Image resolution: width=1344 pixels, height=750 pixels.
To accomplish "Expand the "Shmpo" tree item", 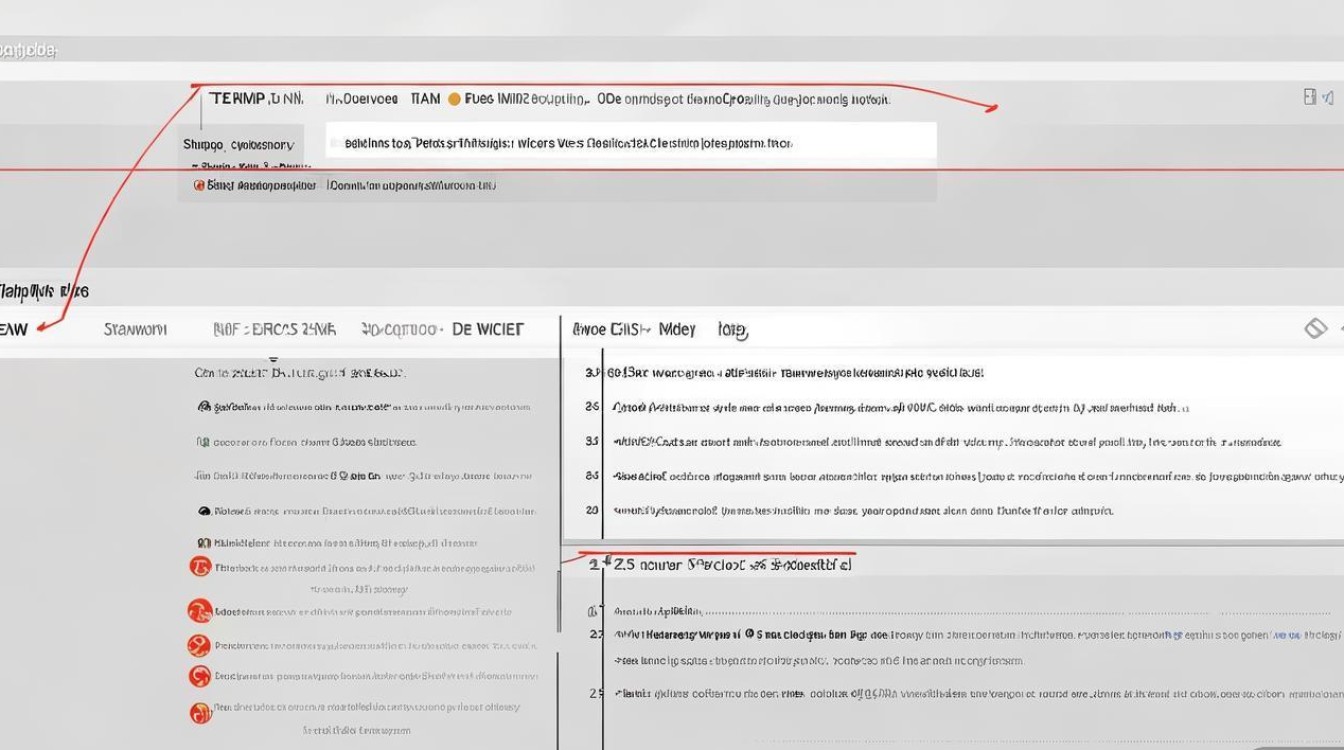I will pyautogui.click(x=237, y=144).
